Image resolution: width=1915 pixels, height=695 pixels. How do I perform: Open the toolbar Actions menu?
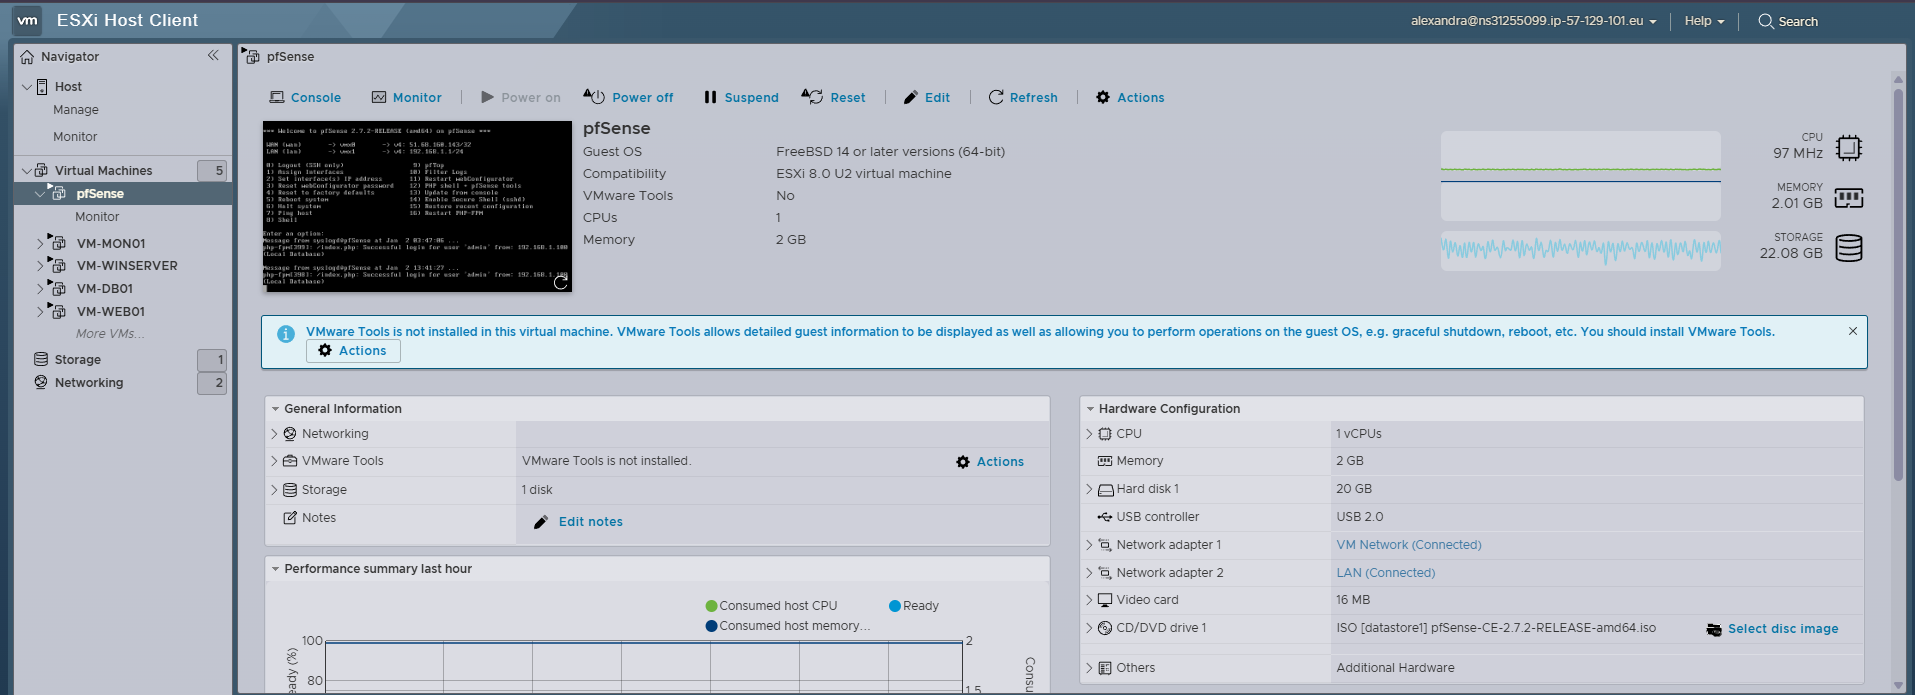pos(1130,98)
